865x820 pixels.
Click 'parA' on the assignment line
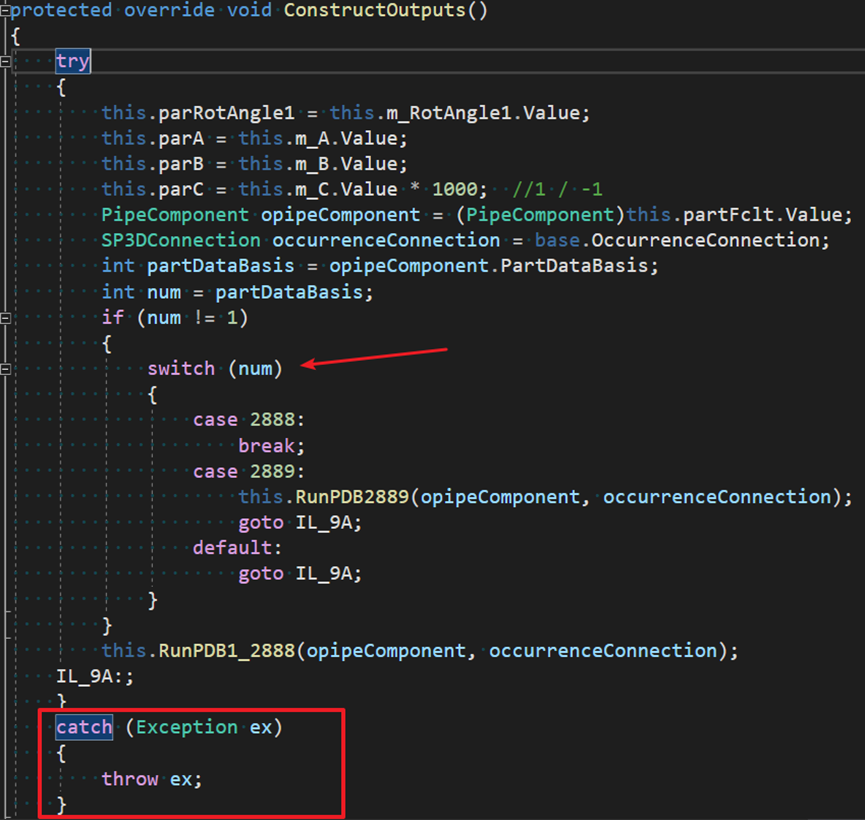(181, 139)
